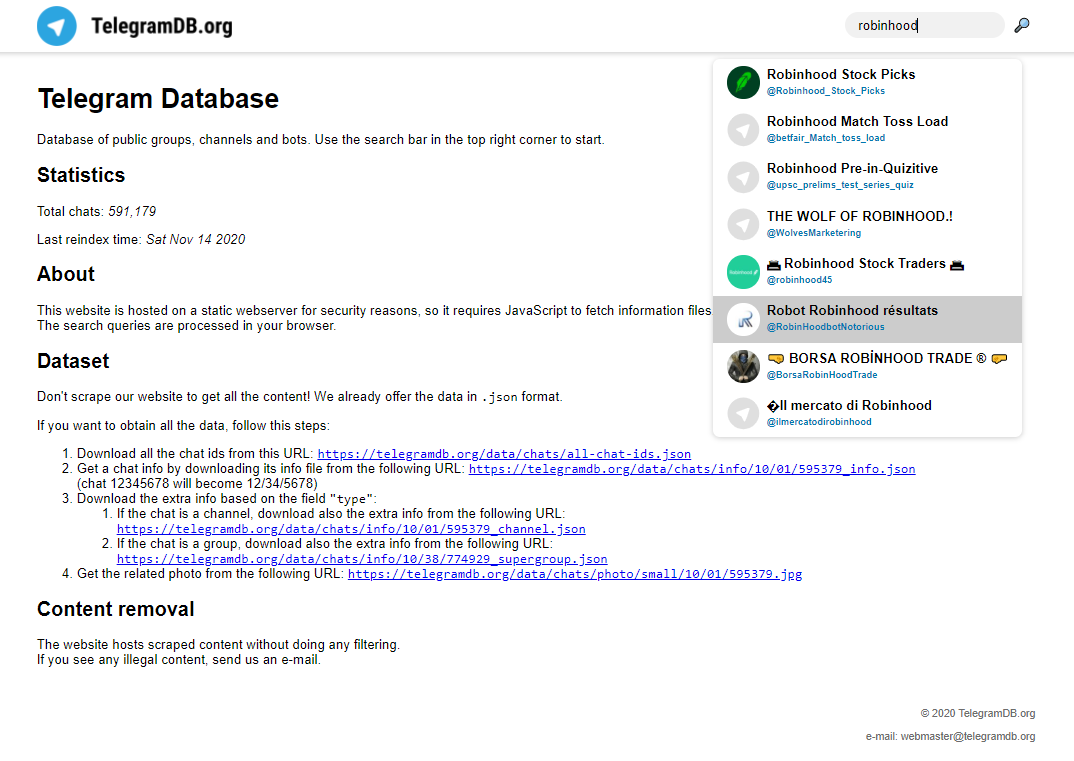Click the Dataset heading
This screenshot has width=1074, height=761.
pos(73,361)
